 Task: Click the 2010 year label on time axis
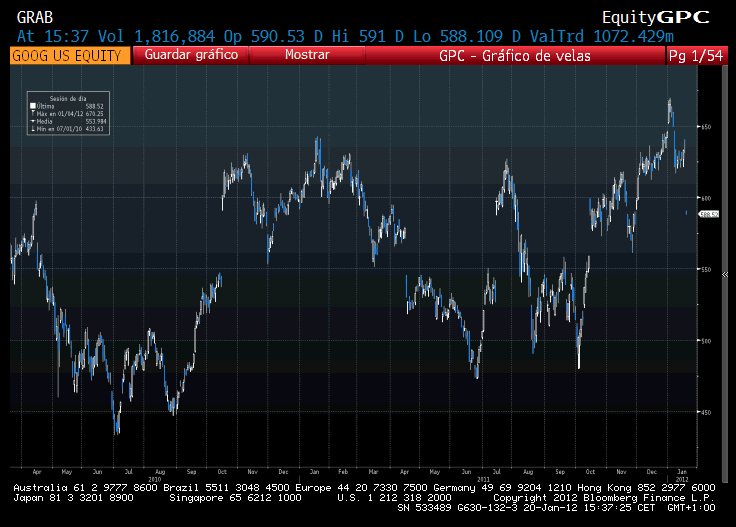point(154,479)
